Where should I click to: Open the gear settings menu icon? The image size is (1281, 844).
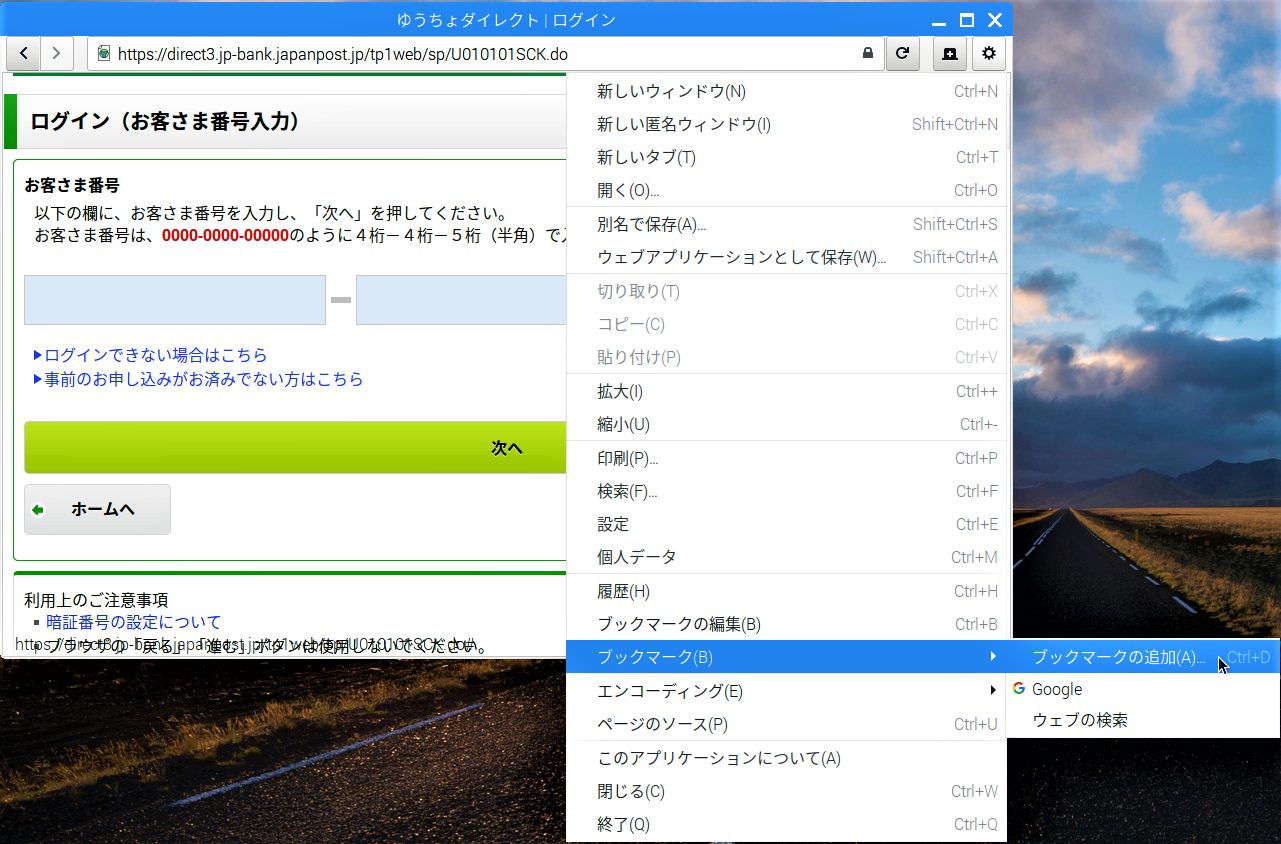(988, 53)
